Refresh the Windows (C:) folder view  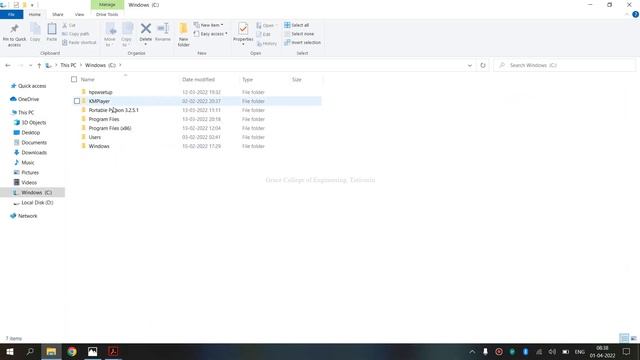click(483, 65)
